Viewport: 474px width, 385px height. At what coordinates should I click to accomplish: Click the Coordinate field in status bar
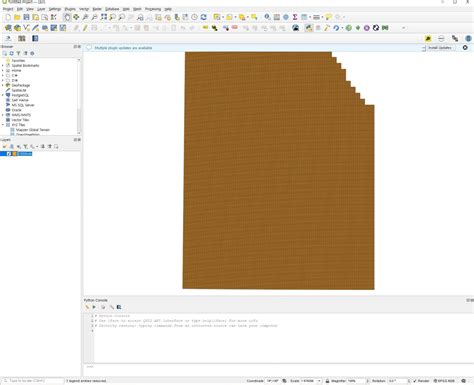pos(273,381)
